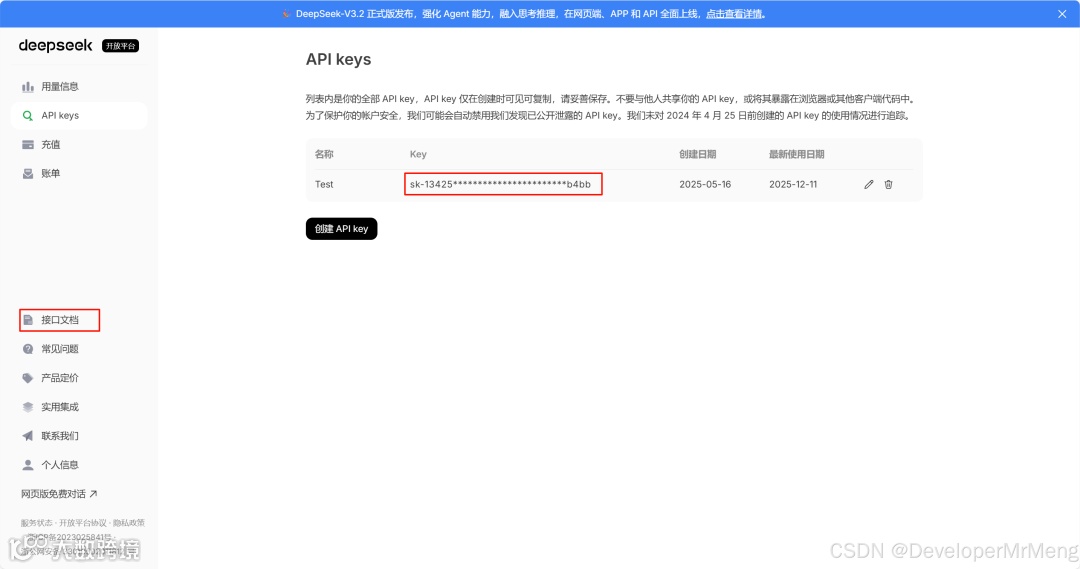Click the deepseek logo in the sidebar
The height and width of the screenshot is (569, 1080).
[55, 45]
